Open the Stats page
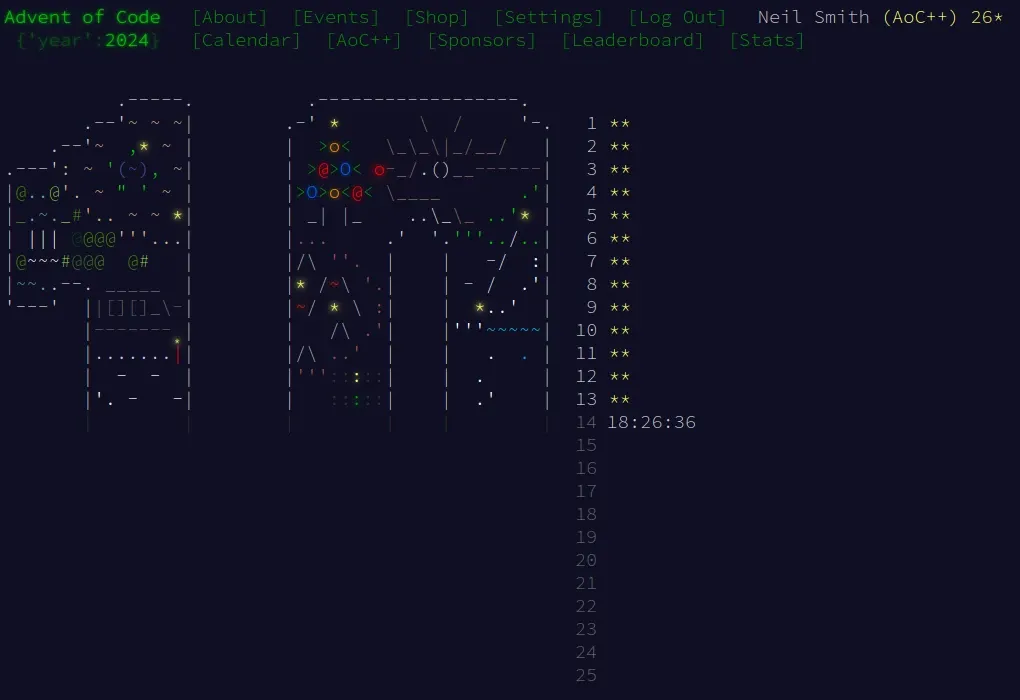The image size is (1020, 700). click(766, 40)
